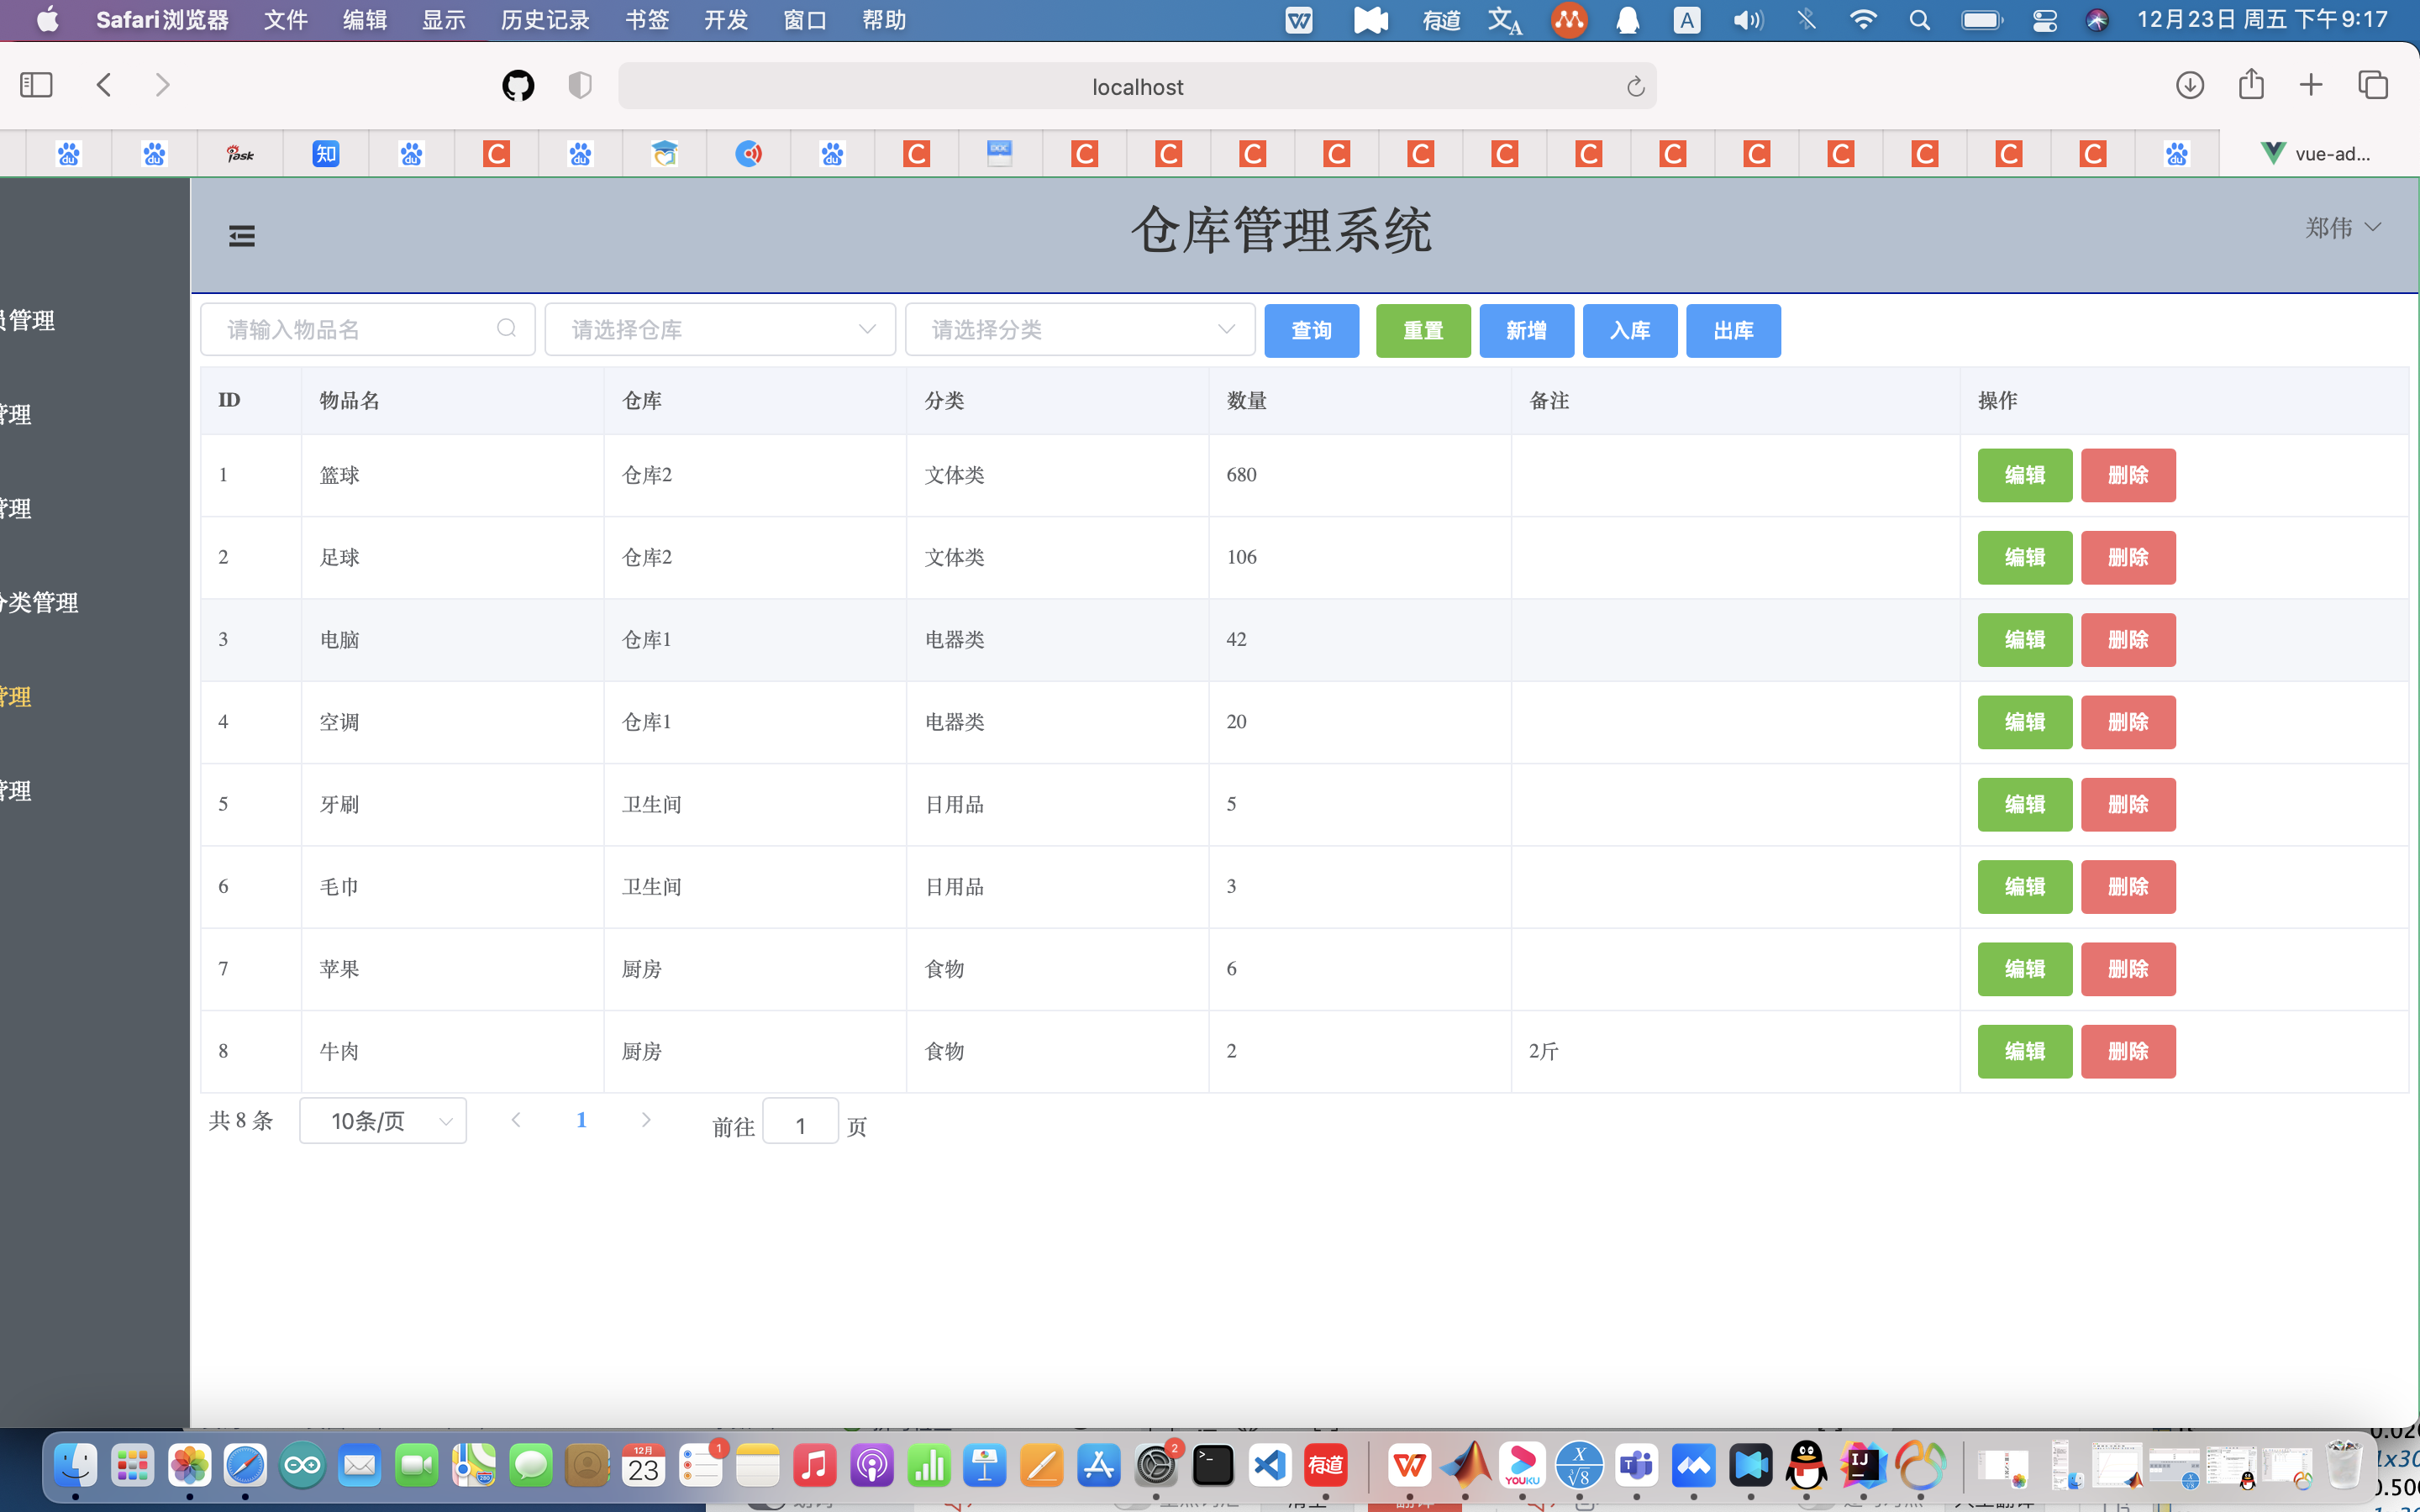Delete the 牛肉 row

[x=2128, y=1051]
